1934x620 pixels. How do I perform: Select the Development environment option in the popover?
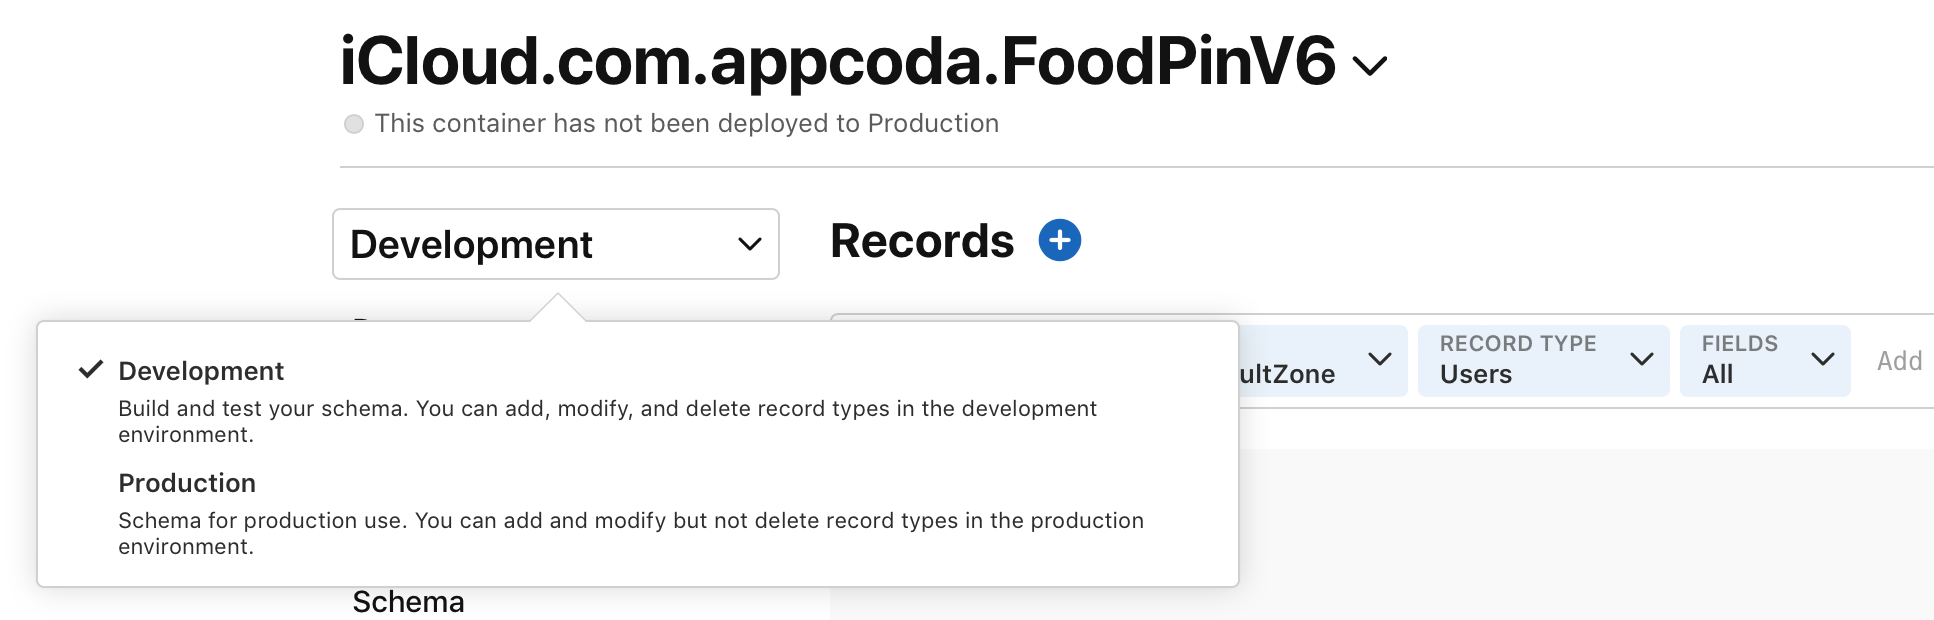click(201, 371)
